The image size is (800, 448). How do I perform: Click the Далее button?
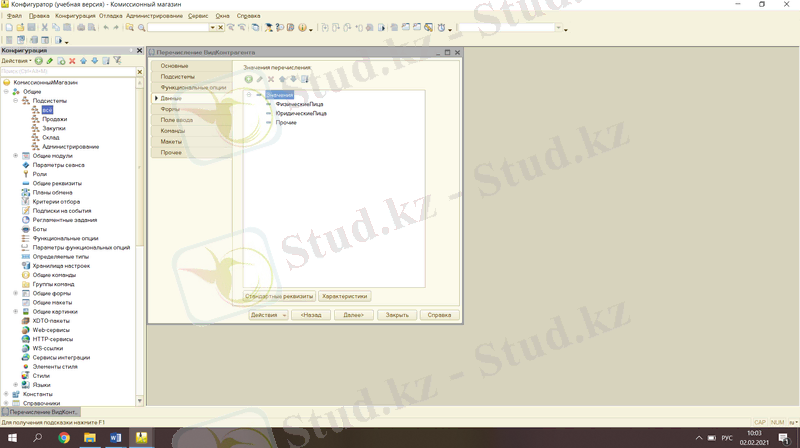(x=354, y=315)
